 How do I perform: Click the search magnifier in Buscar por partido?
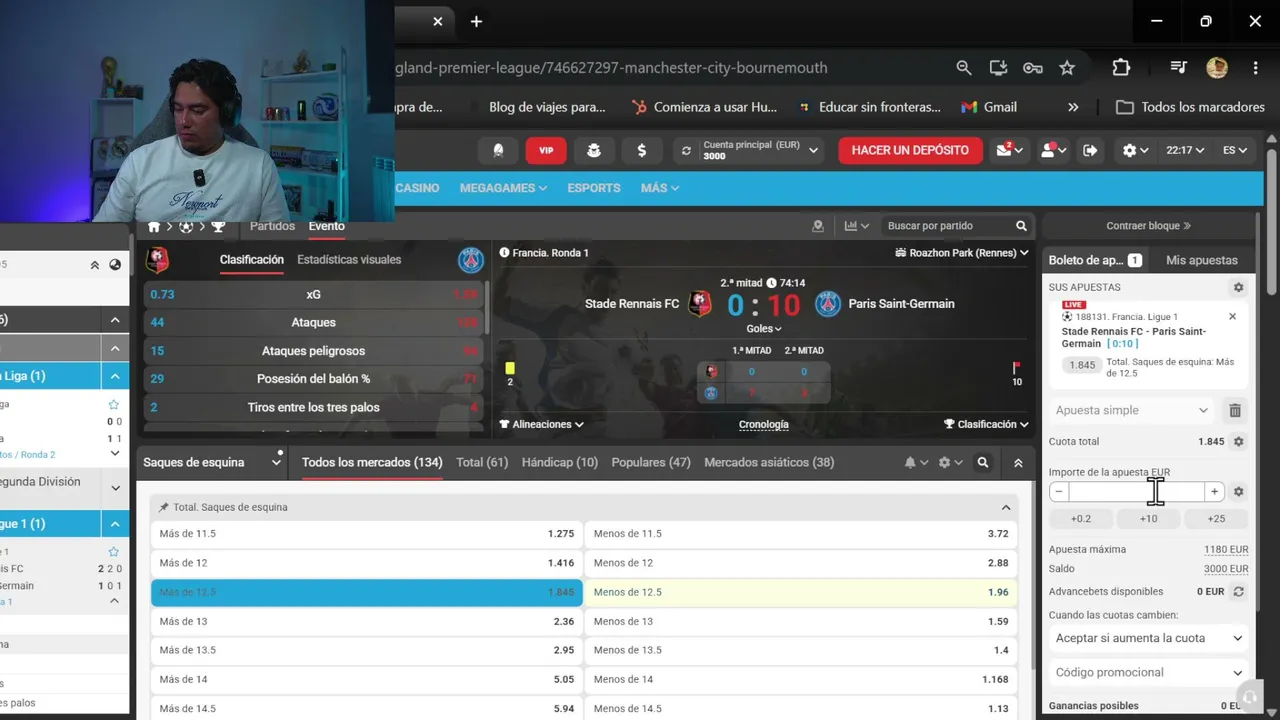click(1021, 226)
